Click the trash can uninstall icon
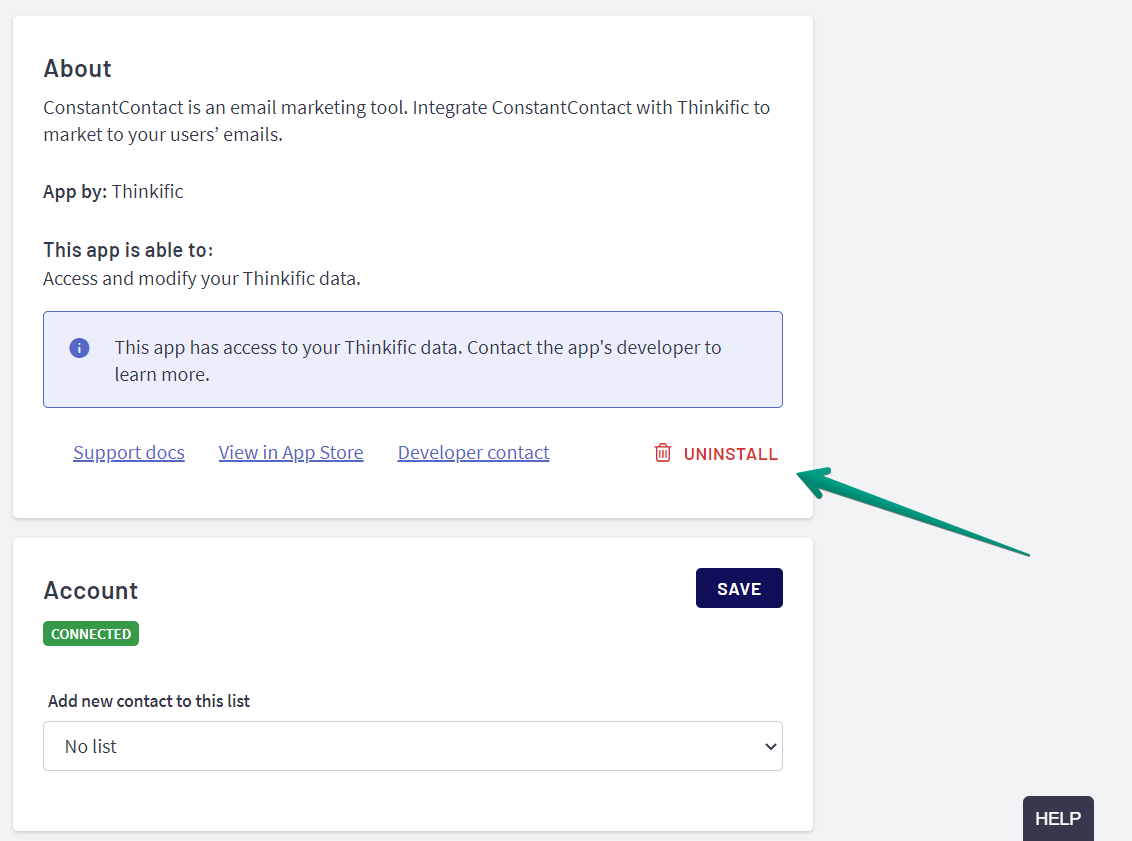 pyautogui.click(x=662, y=453)
